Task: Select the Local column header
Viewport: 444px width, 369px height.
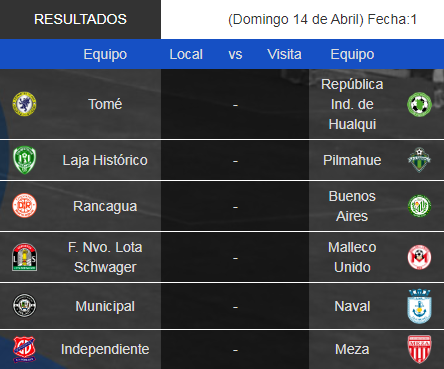Action: point(186,54)
